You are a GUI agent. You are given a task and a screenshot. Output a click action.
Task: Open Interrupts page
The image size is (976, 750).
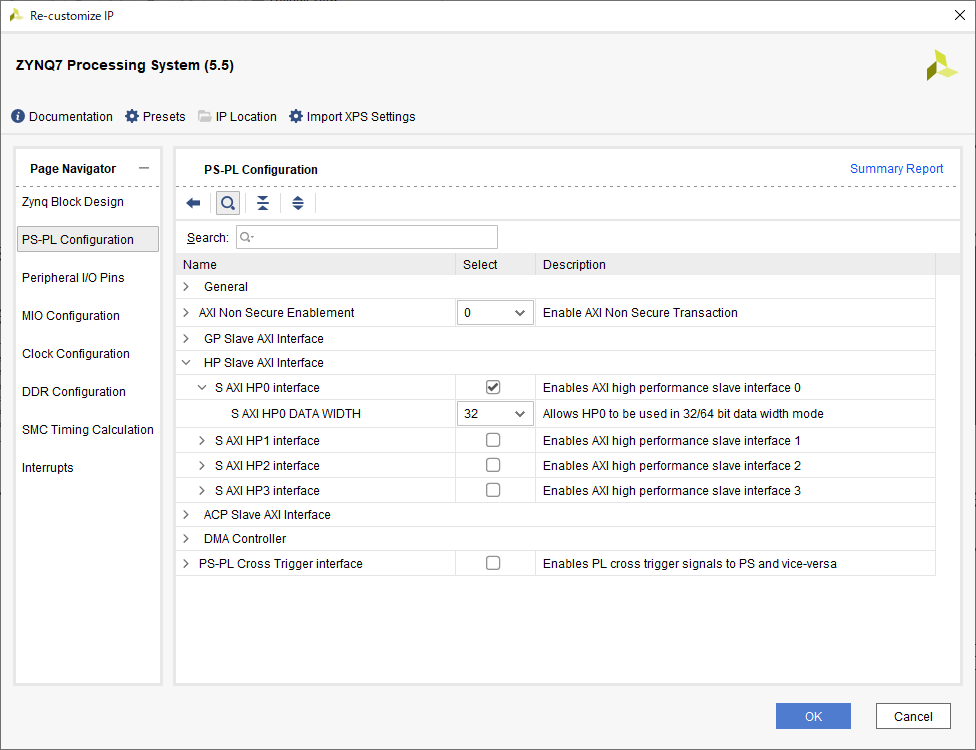pyautogui.click(x=47, y=467)
